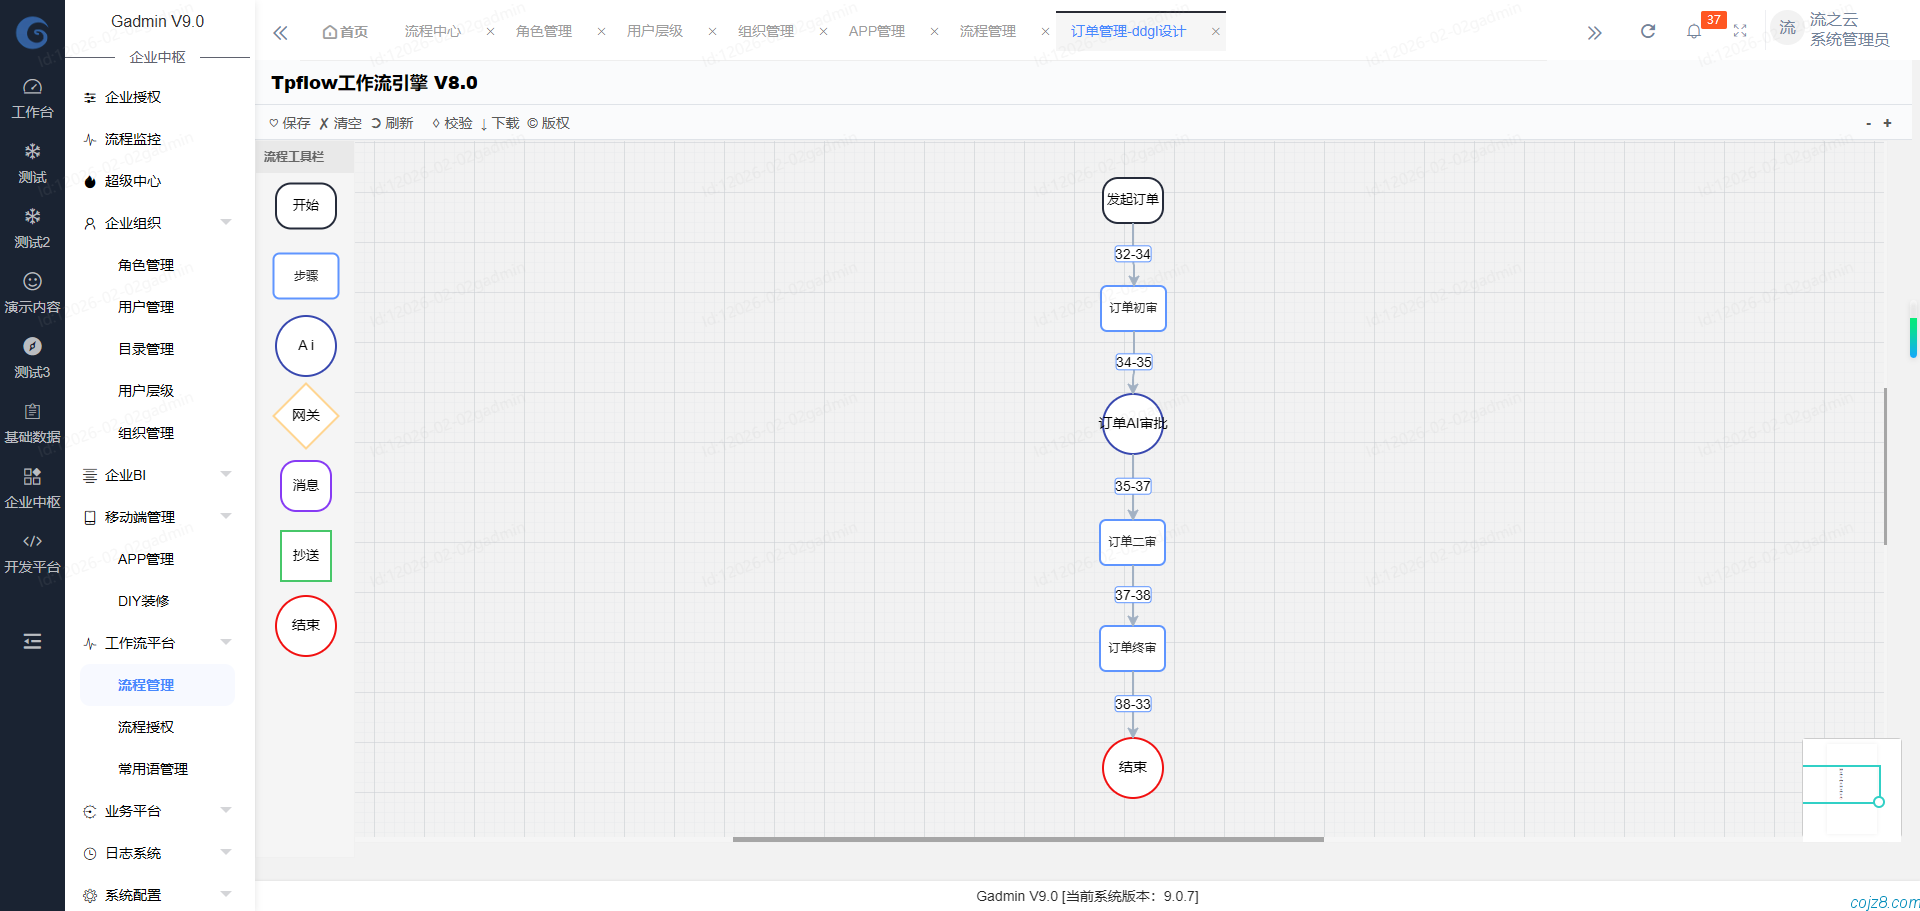Pick the red 结束 end tool

pyautogui.click(x=305, y=626)
